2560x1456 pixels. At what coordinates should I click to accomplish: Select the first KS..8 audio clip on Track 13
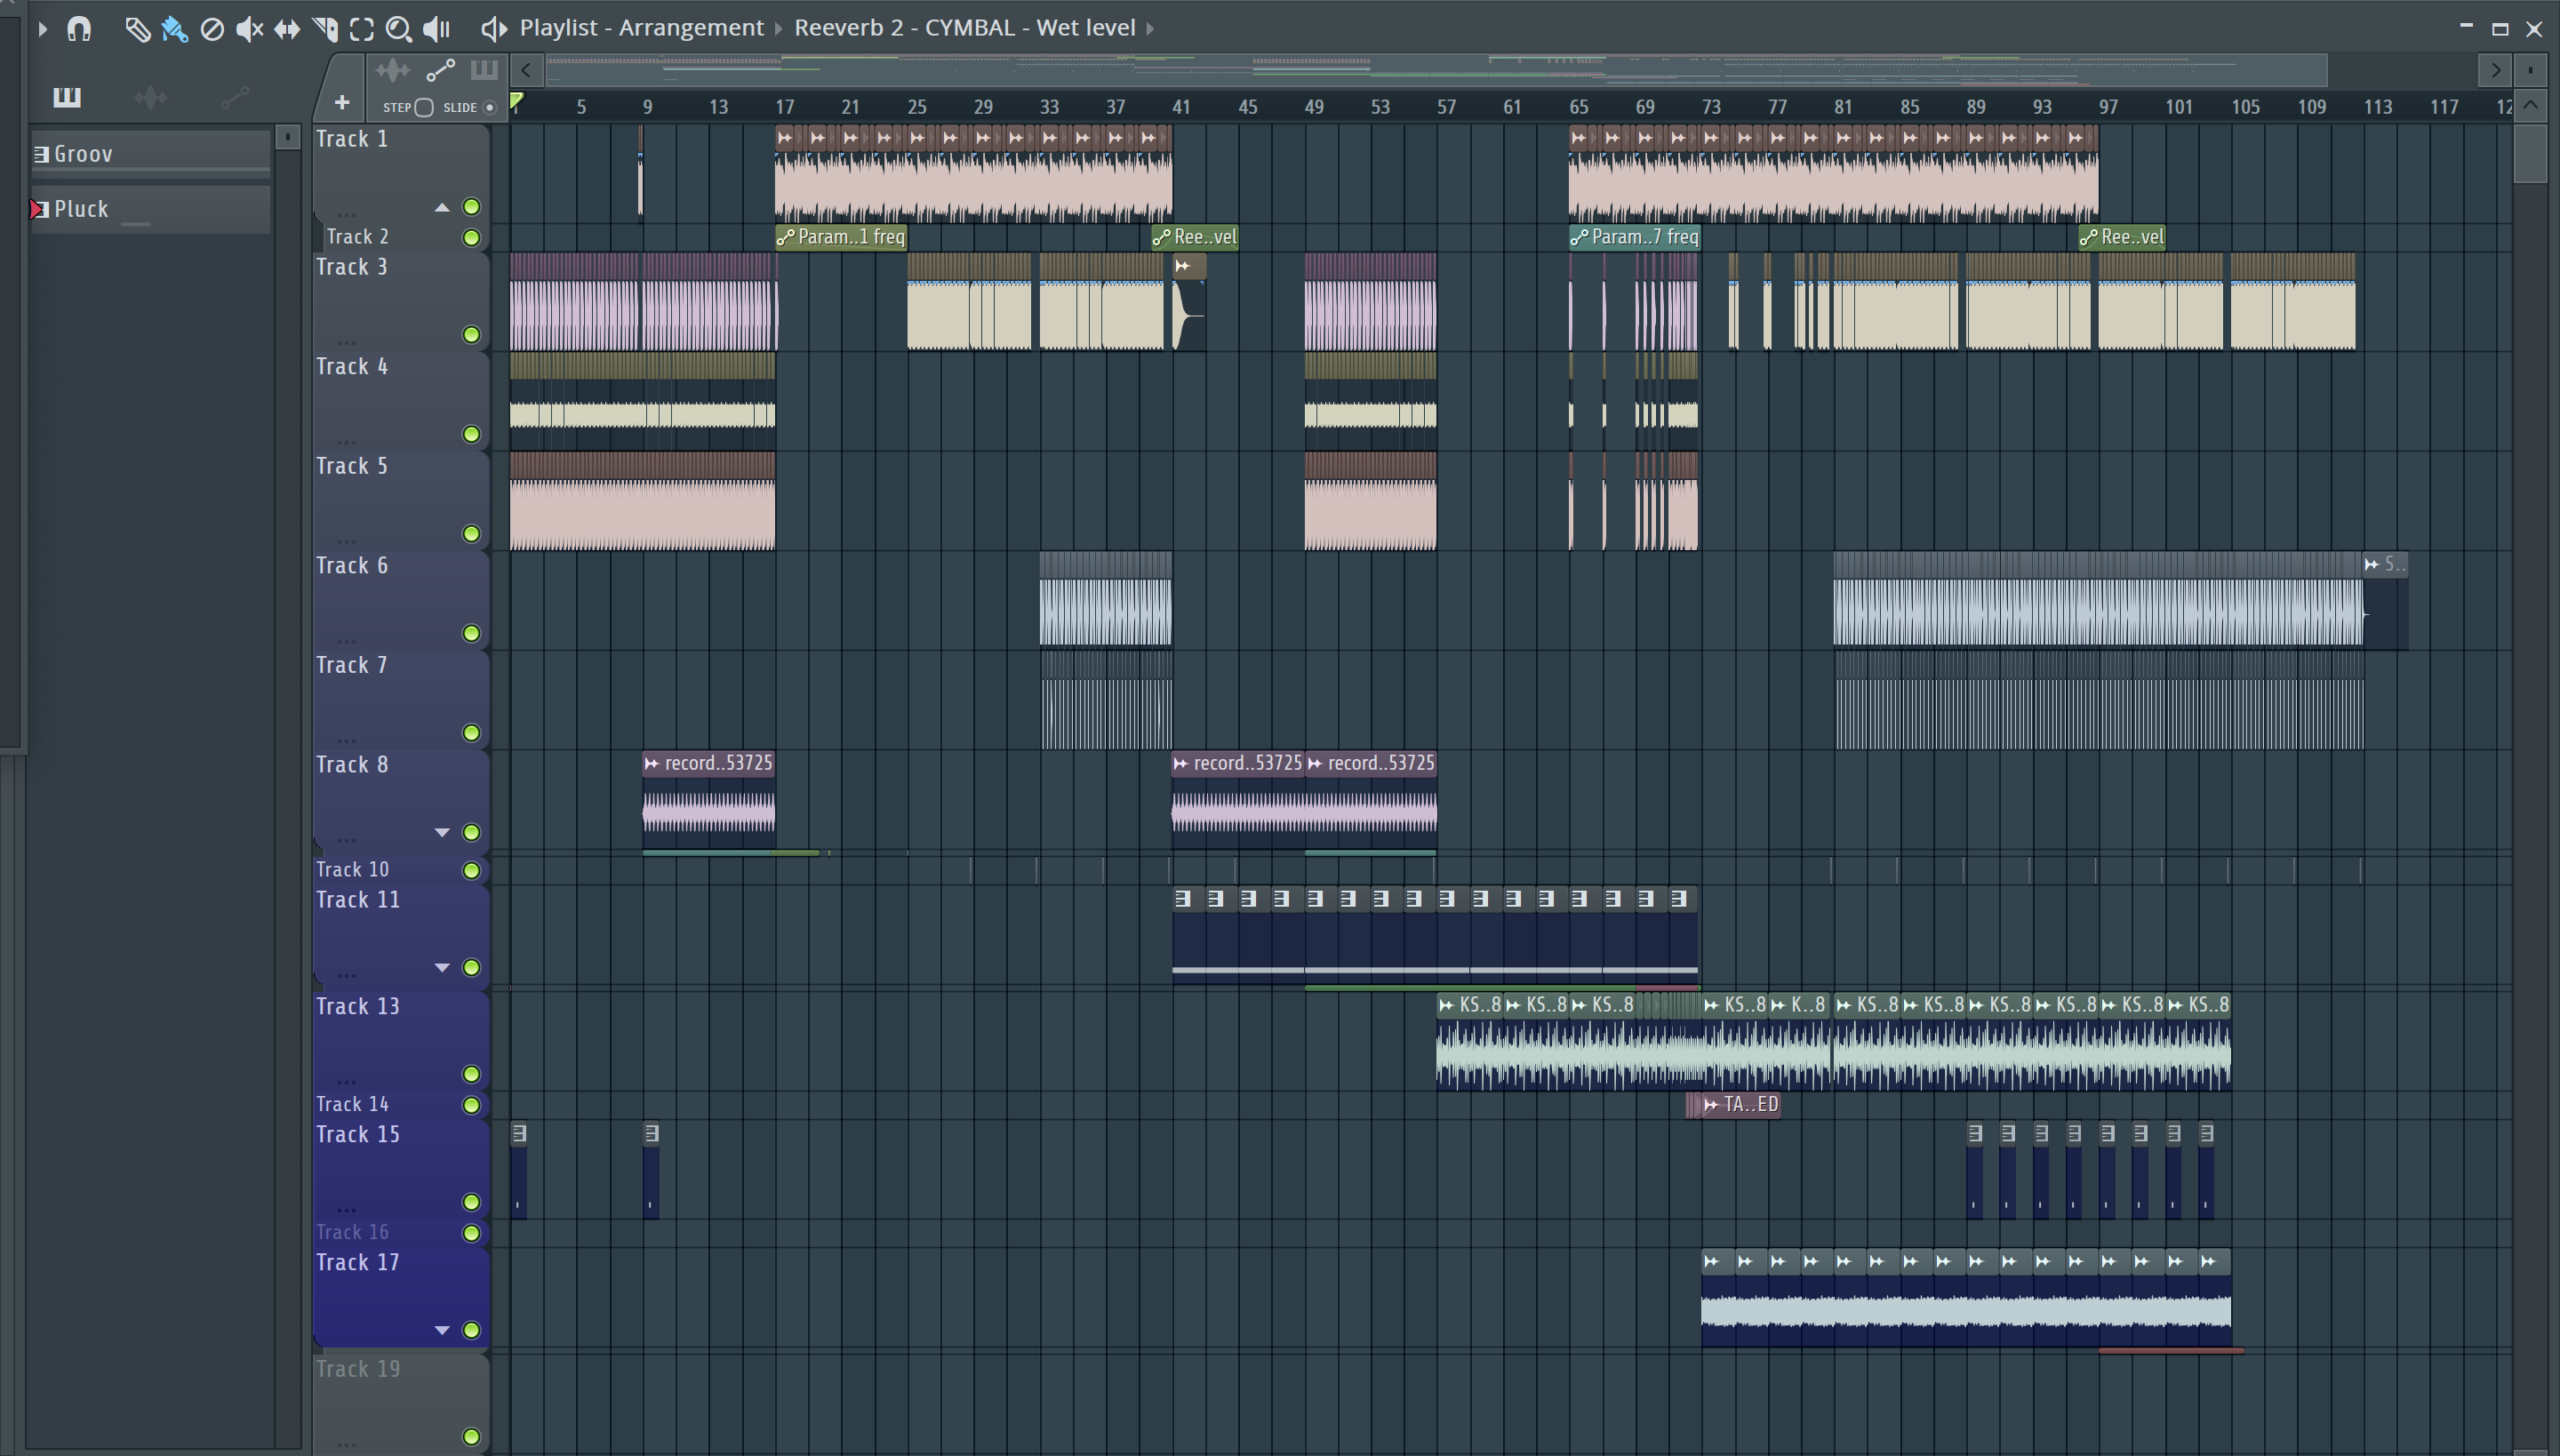pyautogui.click(x=1469, y=1041)
